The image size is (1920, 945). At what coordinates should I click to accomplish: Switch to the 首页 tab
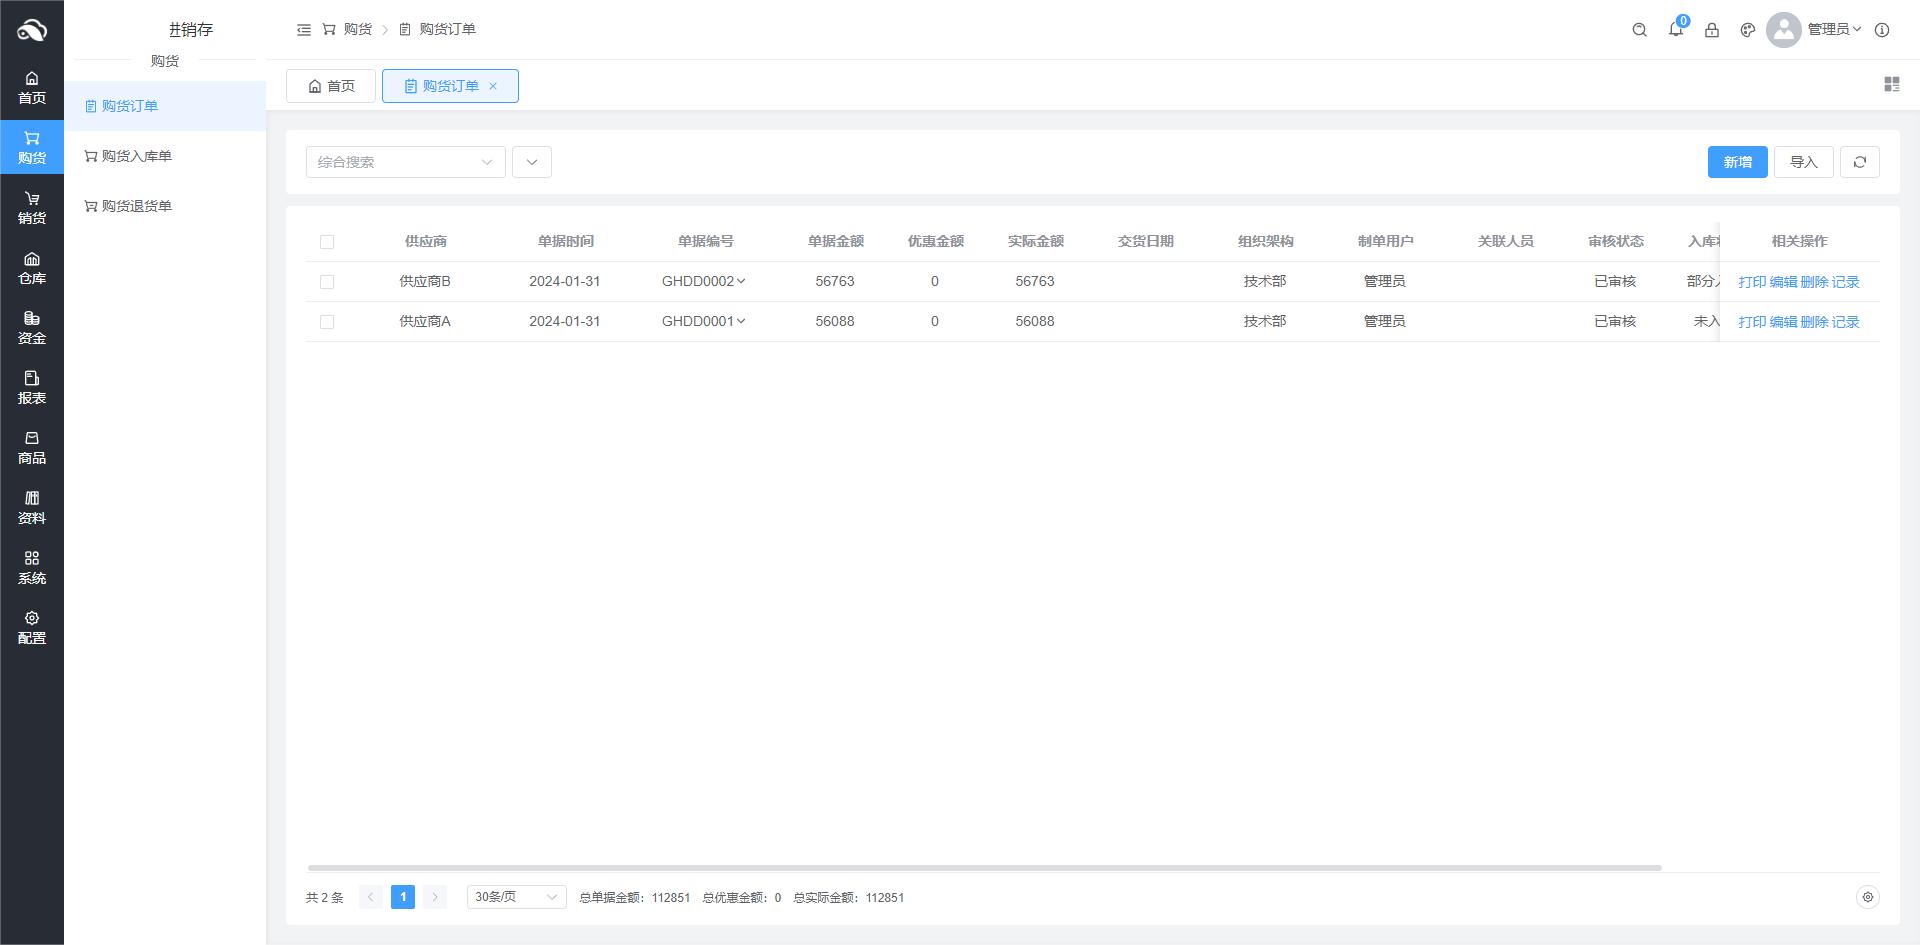coord(331,86)
